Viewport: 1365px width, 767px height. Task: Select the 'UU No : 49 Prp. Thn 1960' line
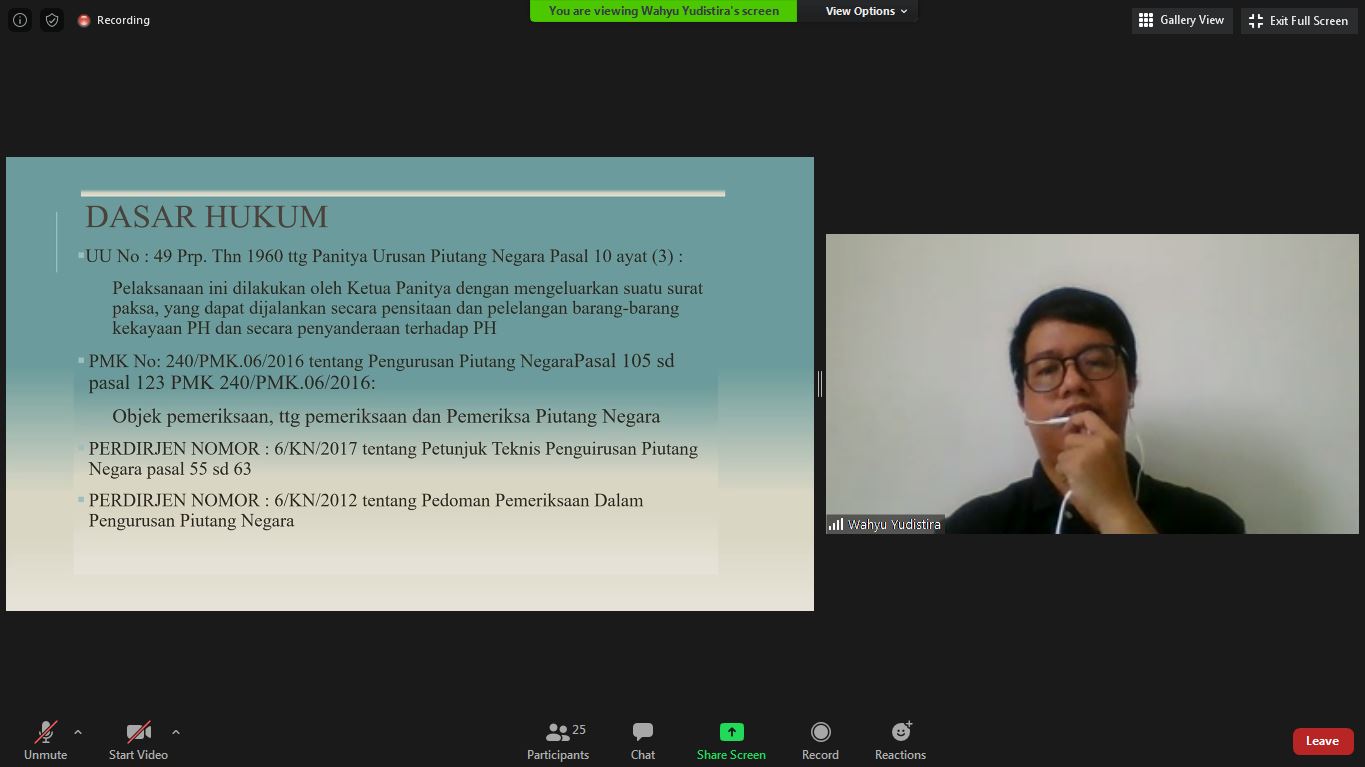tap(384, 256)
